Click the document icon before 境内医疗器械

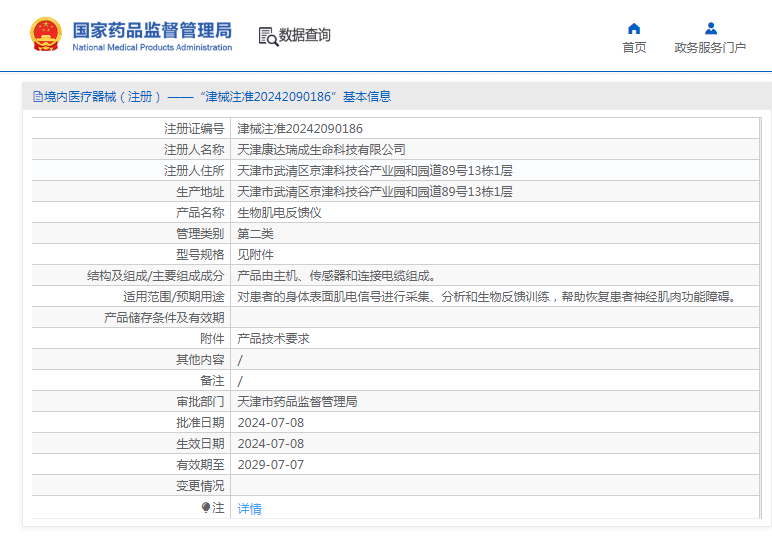tap(38, 96)
